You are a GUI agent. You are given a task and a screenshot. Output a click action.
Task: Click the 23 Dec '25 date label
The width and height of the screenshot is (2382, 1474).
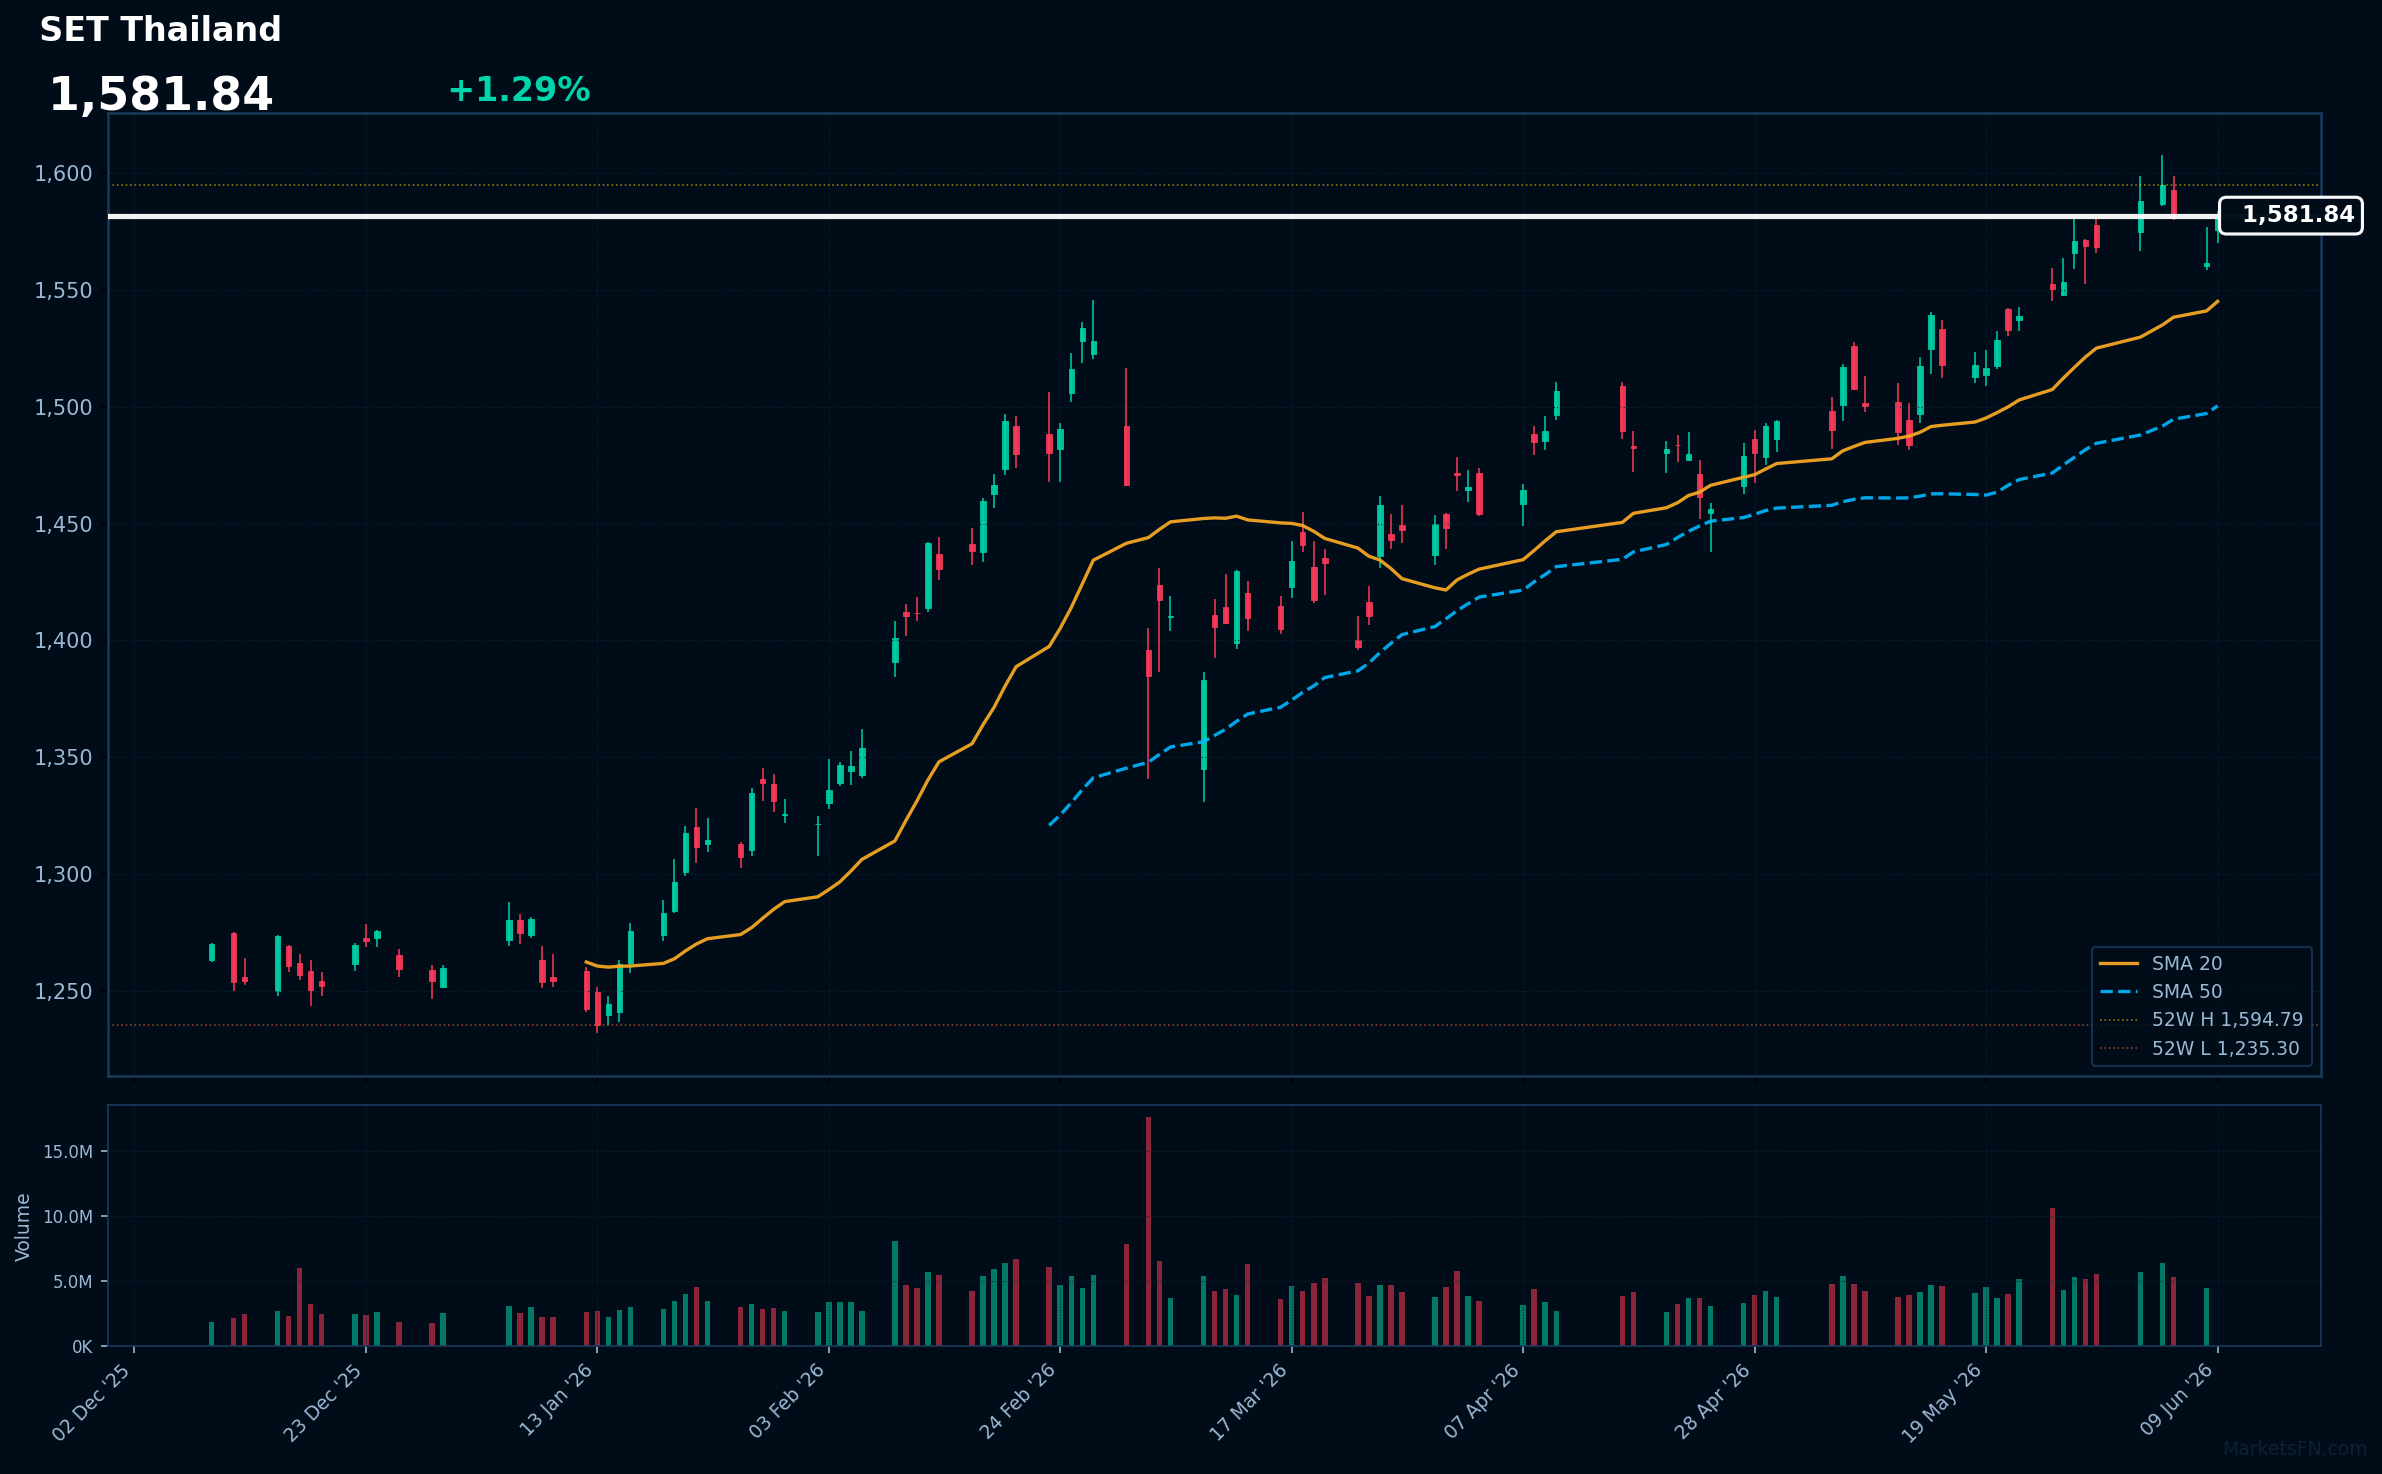pyautogui.click(x=323, y=1402)
